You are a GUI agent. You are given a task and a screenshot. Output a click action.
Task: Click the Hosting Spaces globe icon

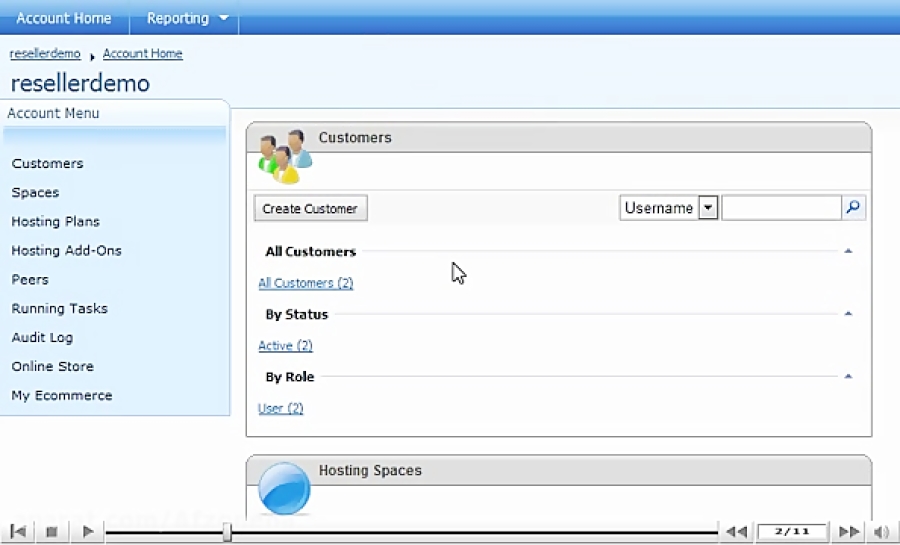click(x=284, y=488)
